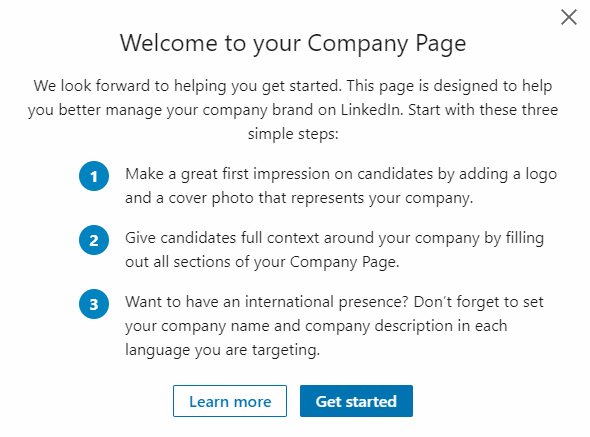Click the 'We look forward to helping' intro line
Viewport: 590px width, 437px height.
tap(293, 86)
